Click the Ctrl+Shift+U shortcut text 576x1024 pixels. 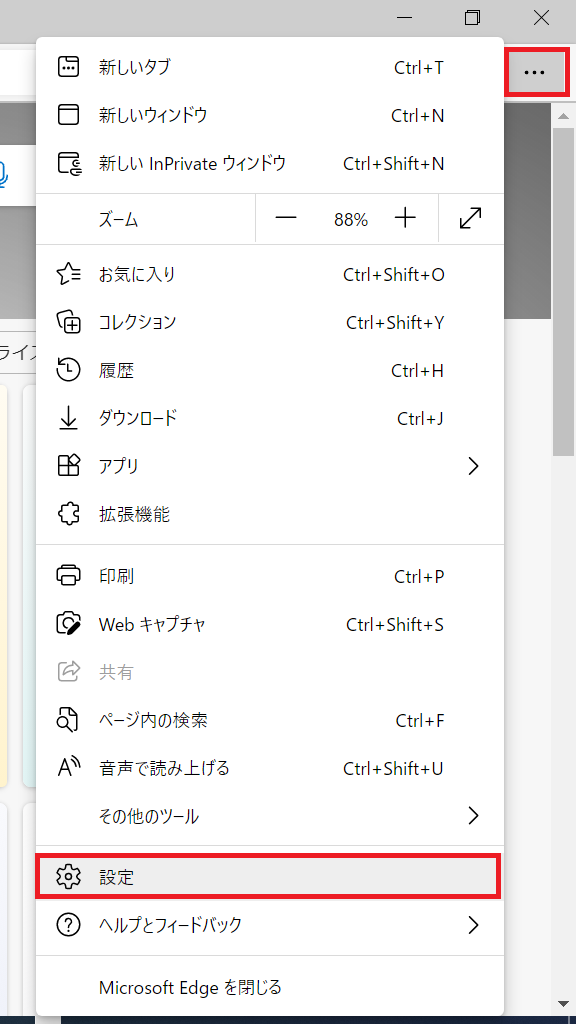pos(393,768)
